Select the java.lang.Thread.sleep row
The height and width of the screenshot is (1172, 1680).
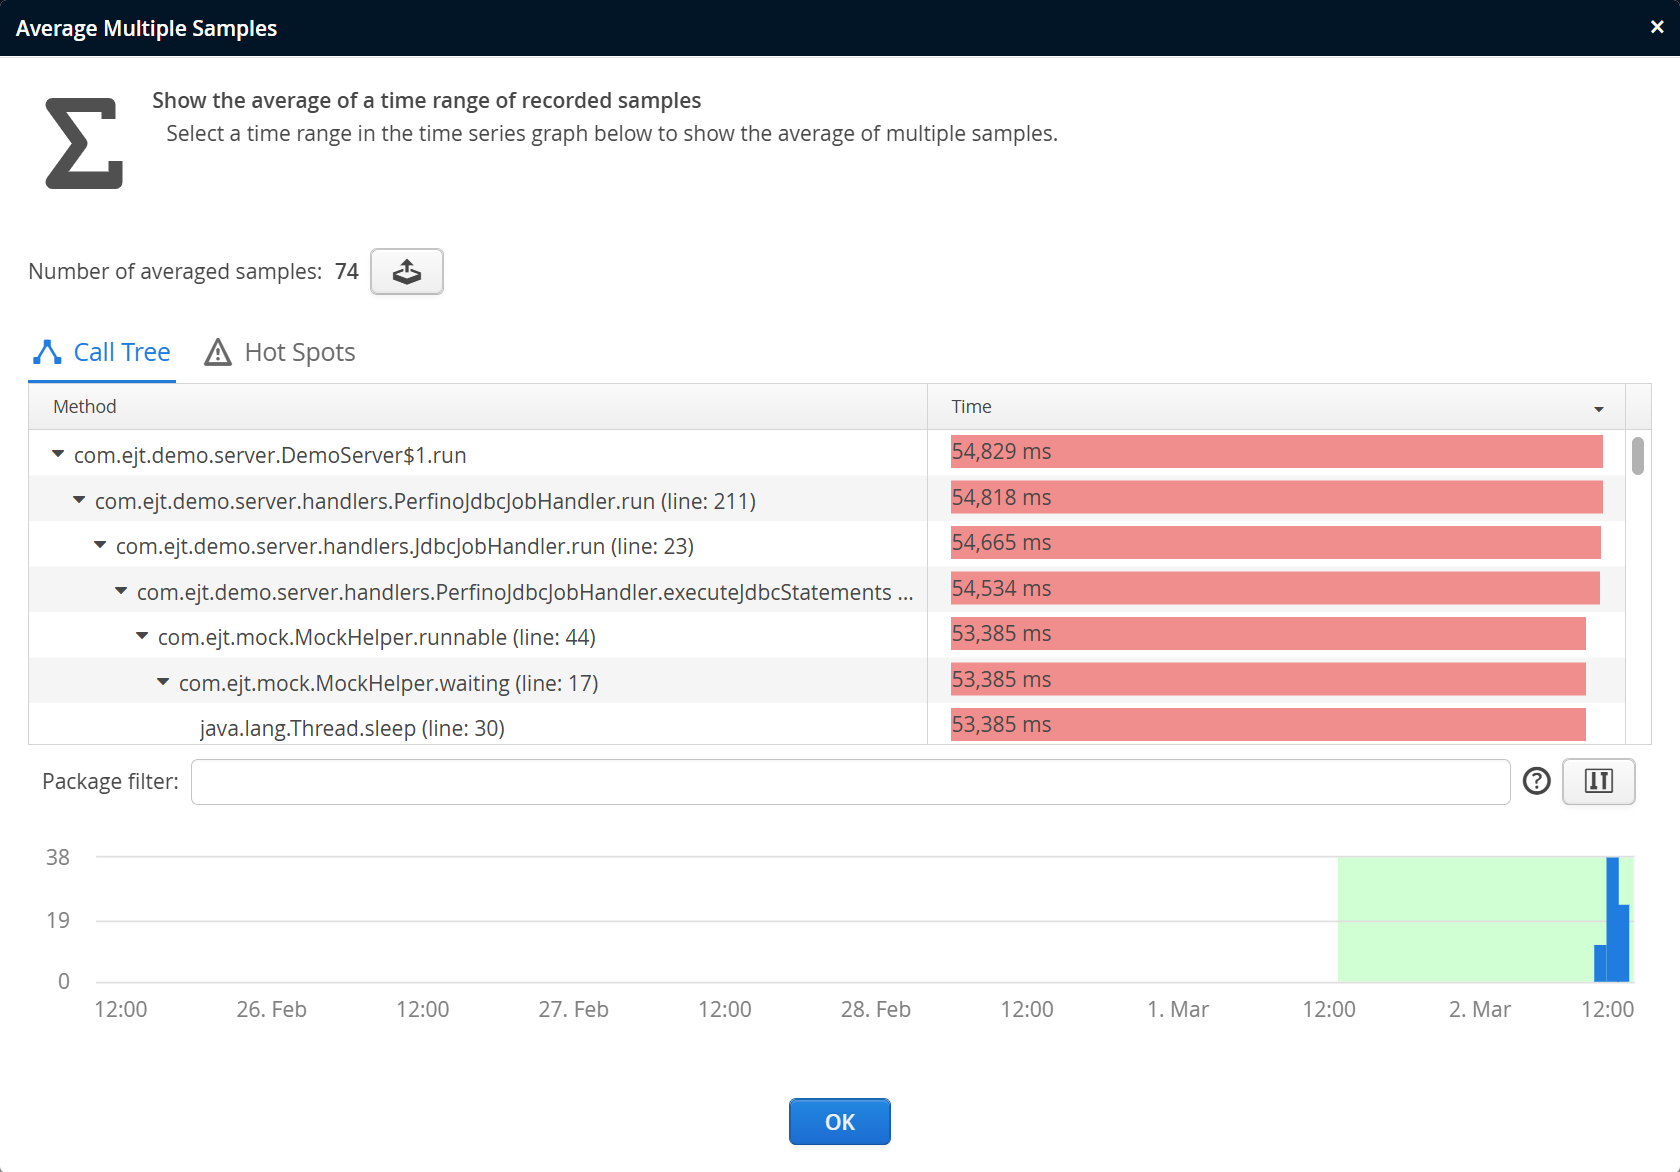(352, 728)
